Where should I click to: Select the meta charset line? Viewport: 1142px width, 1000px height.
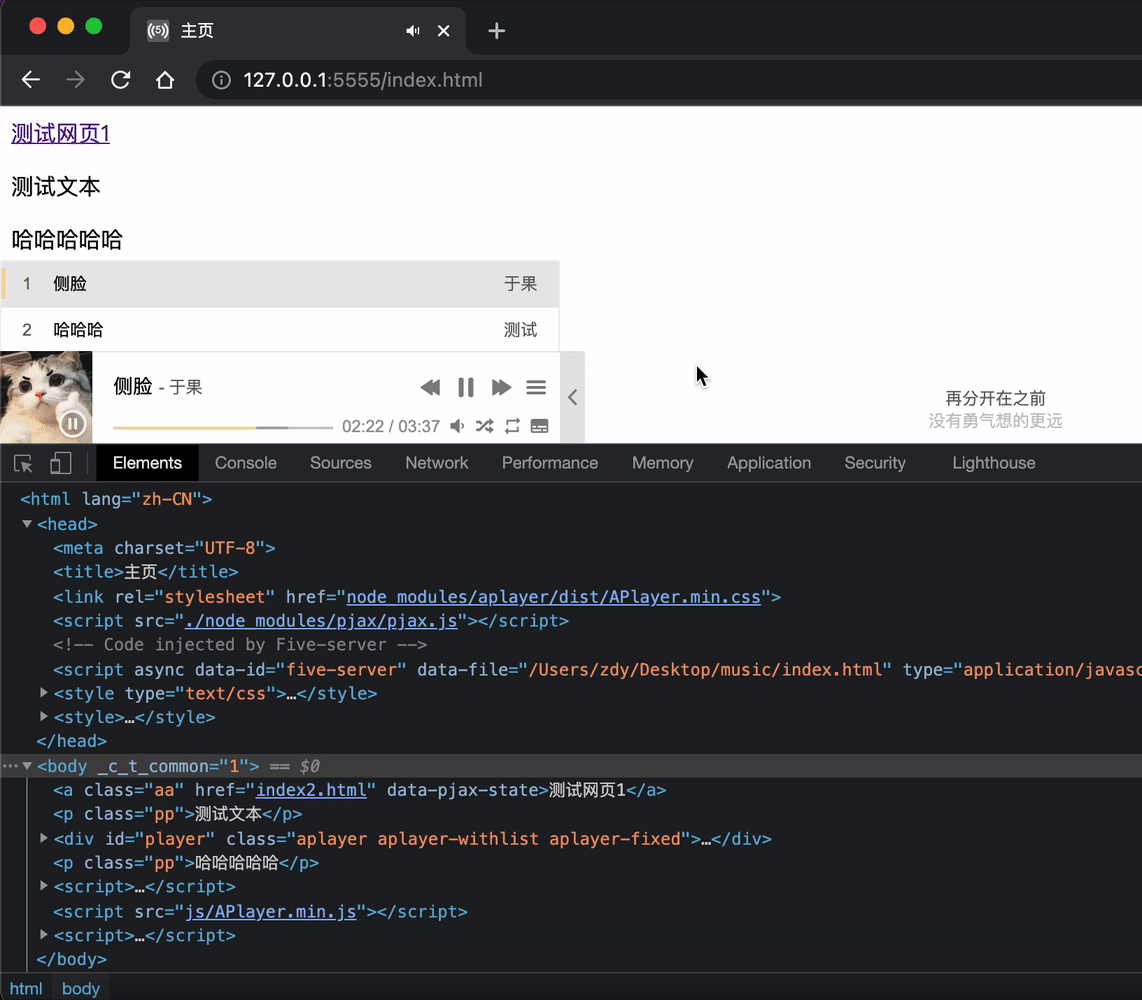[x=164, y=548]
